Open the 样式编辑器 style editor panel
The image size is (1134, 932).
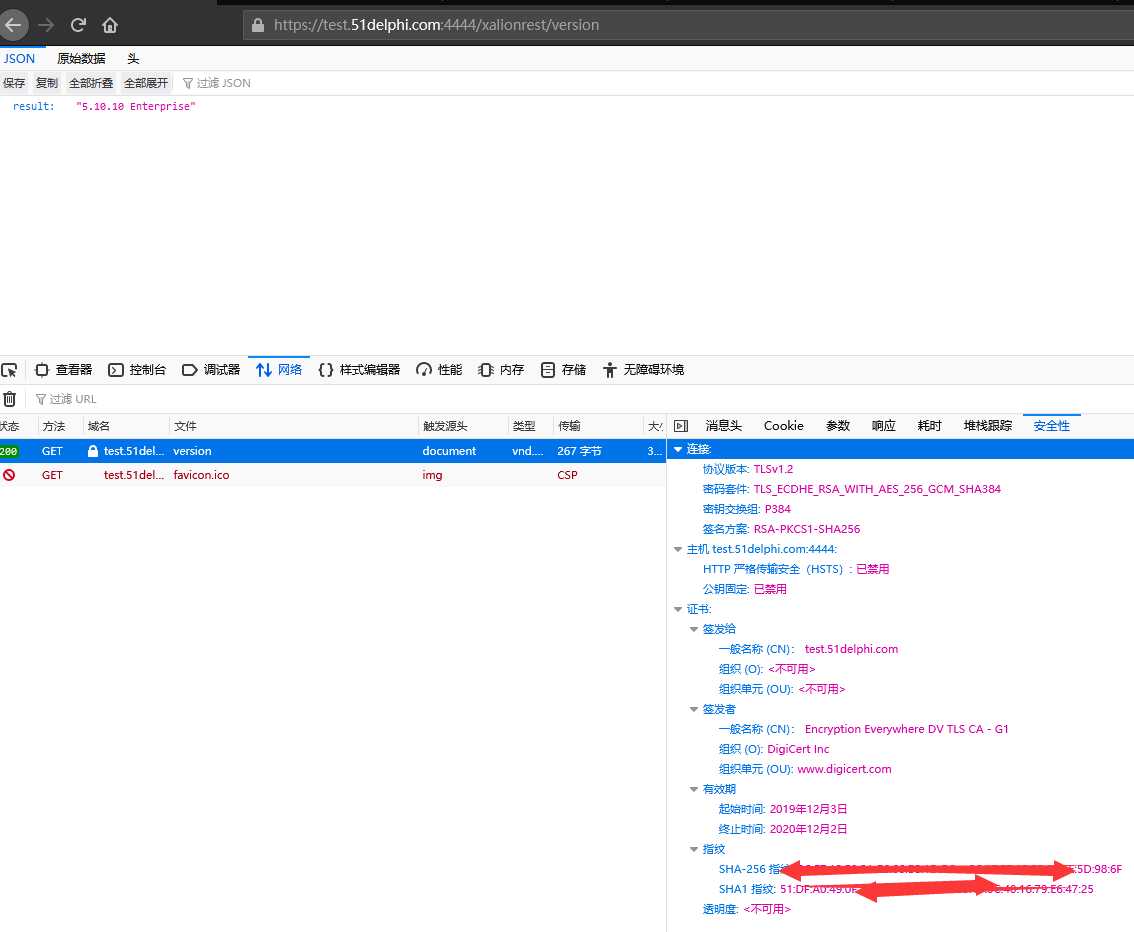click(x=359, y=370)
